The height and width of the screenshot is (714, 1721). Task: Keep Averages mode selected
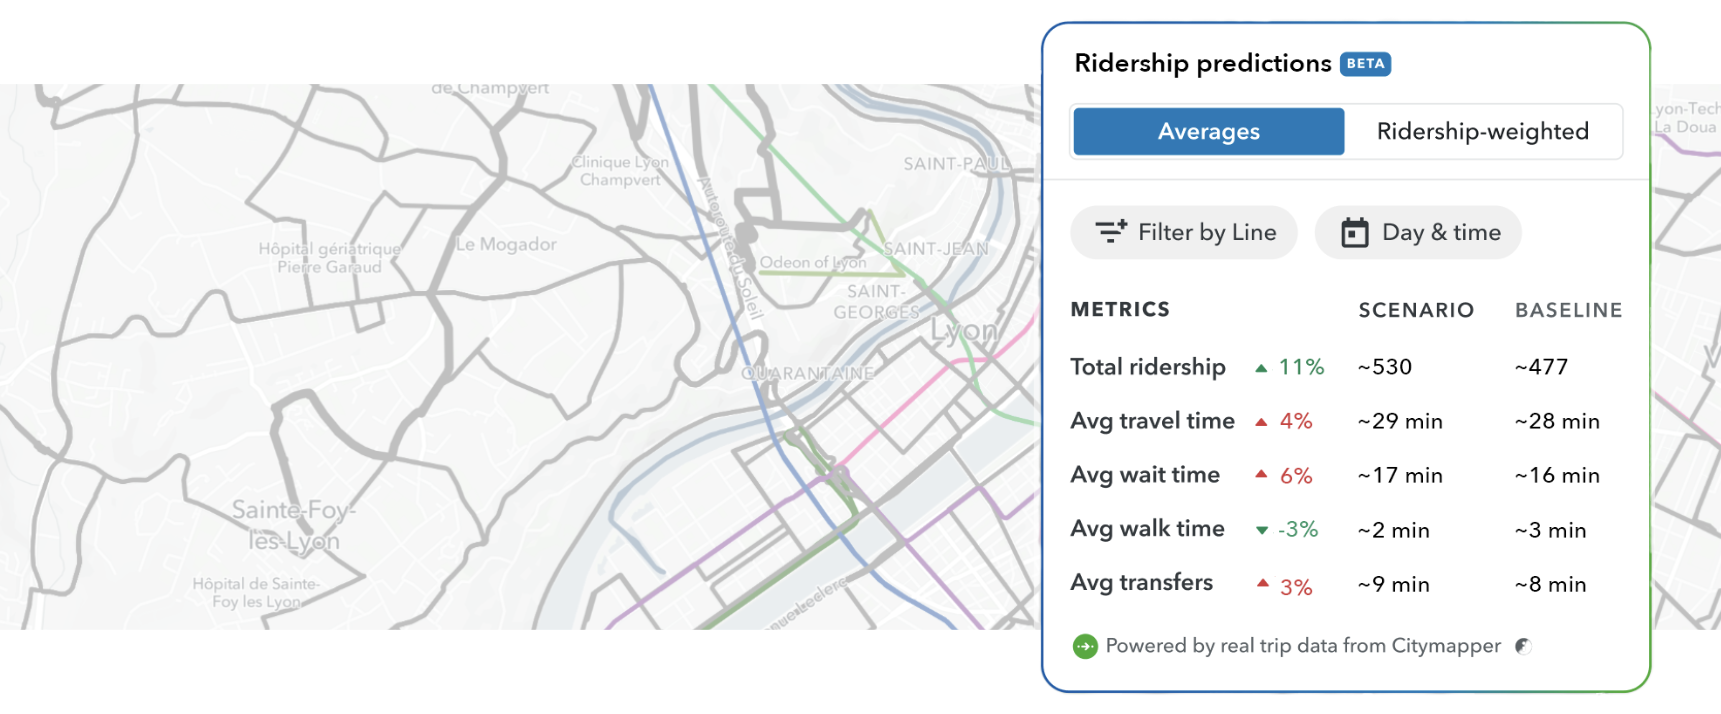click(x=1208, y=131)
